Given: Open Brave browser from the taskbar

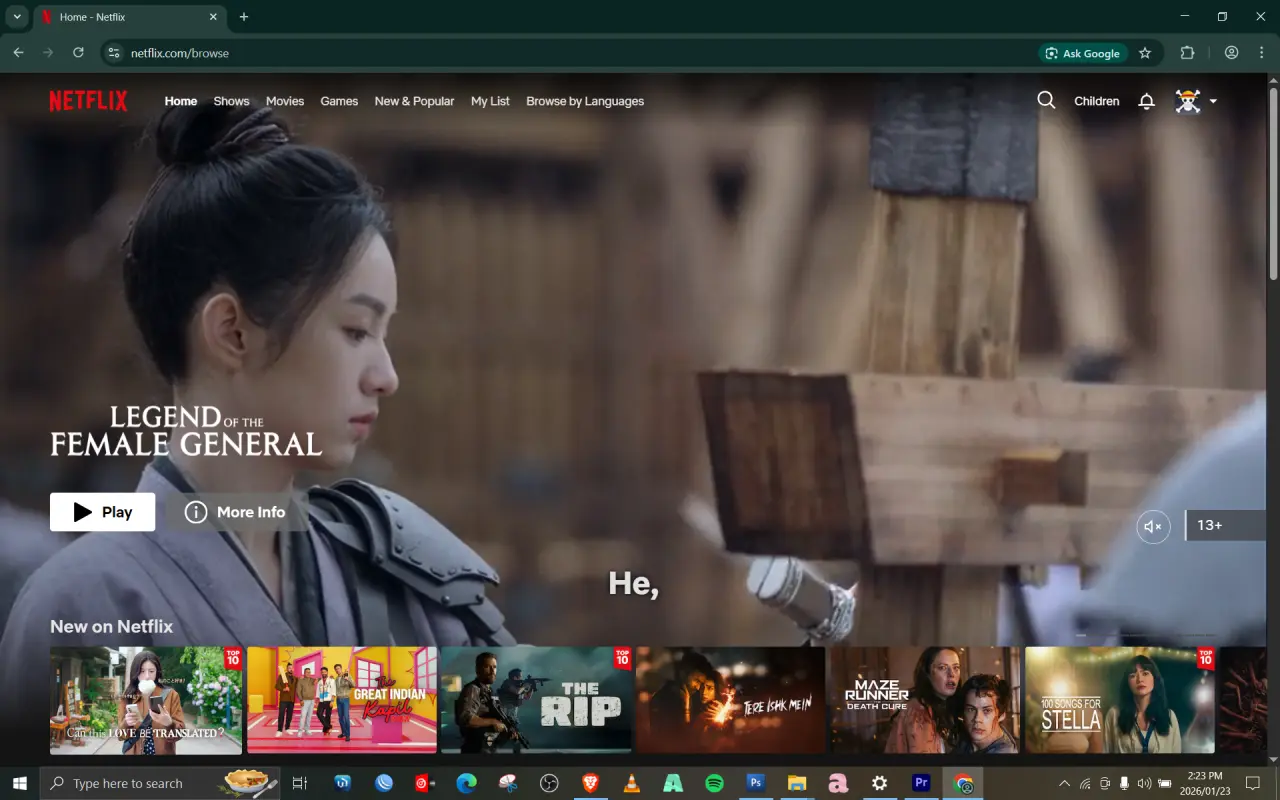Looking at the screenshot, I should (590, 783).
